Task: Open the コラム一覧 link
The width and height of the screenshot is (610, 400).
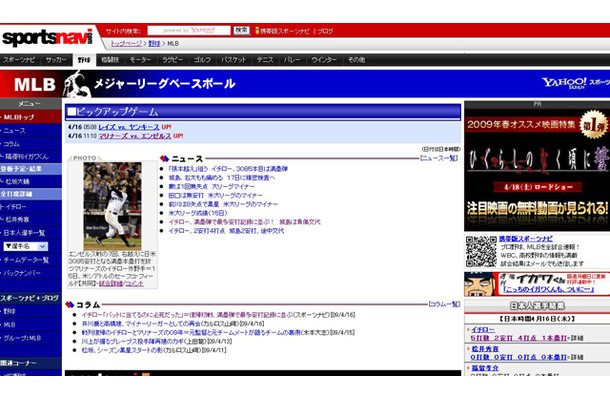Action: click(x=444, y=304)
